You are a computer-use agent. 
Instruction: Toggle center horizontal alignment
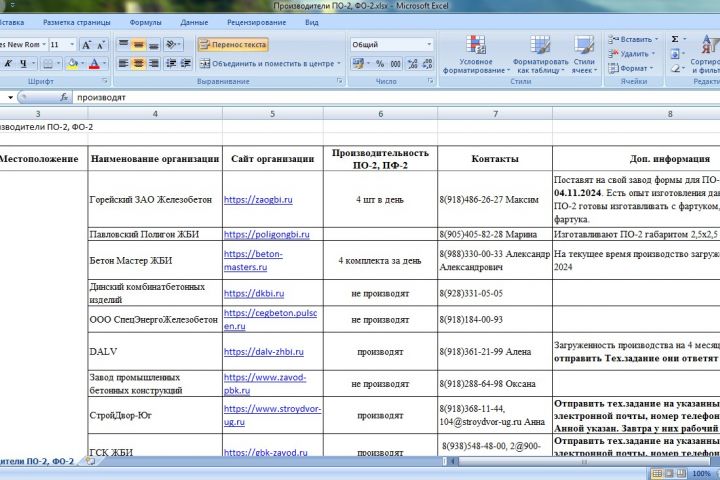click(138, 63)
